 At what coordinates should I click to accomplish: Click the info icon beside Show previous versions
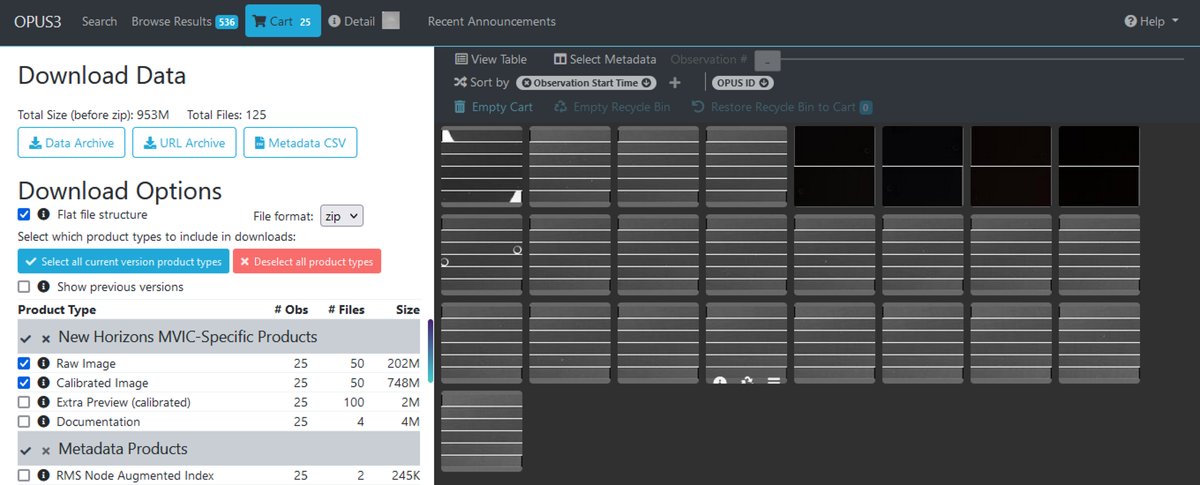click(43, 287)
